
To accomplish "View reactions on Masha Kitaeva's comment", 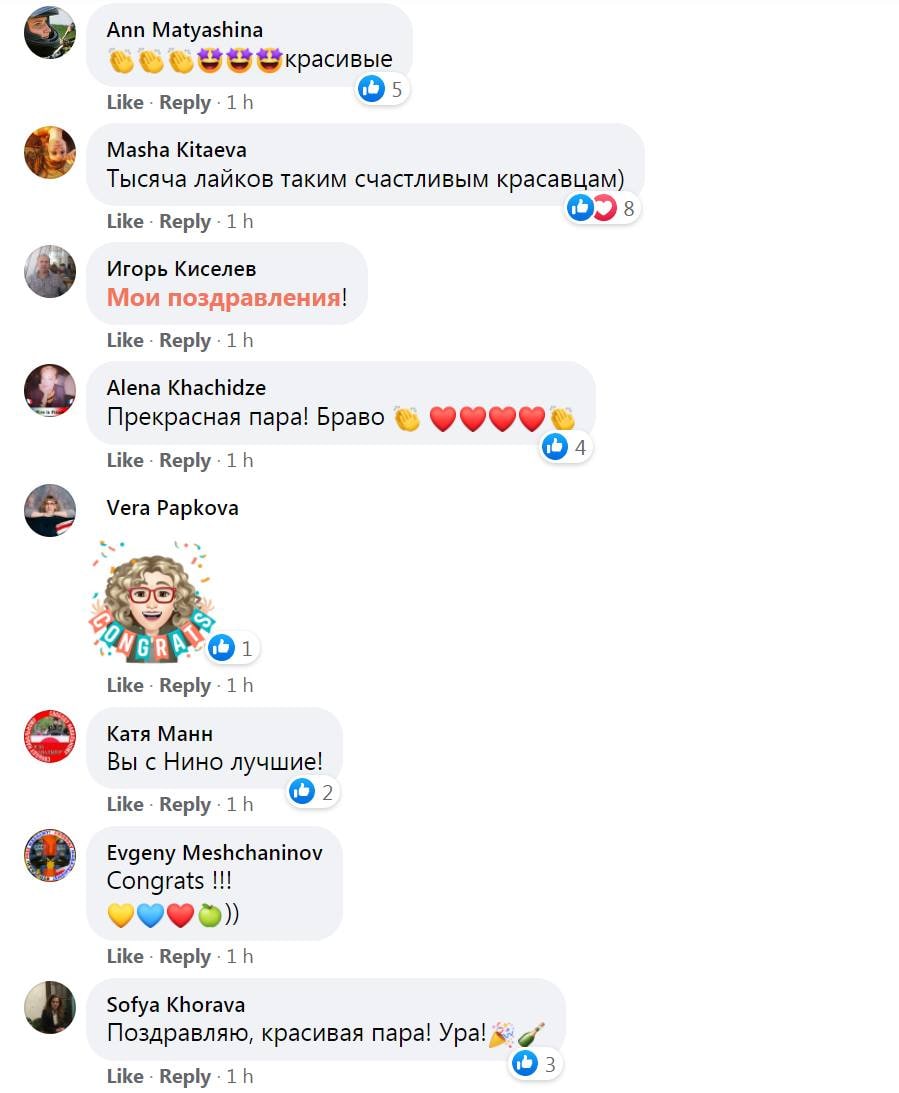I will (601, 208).
